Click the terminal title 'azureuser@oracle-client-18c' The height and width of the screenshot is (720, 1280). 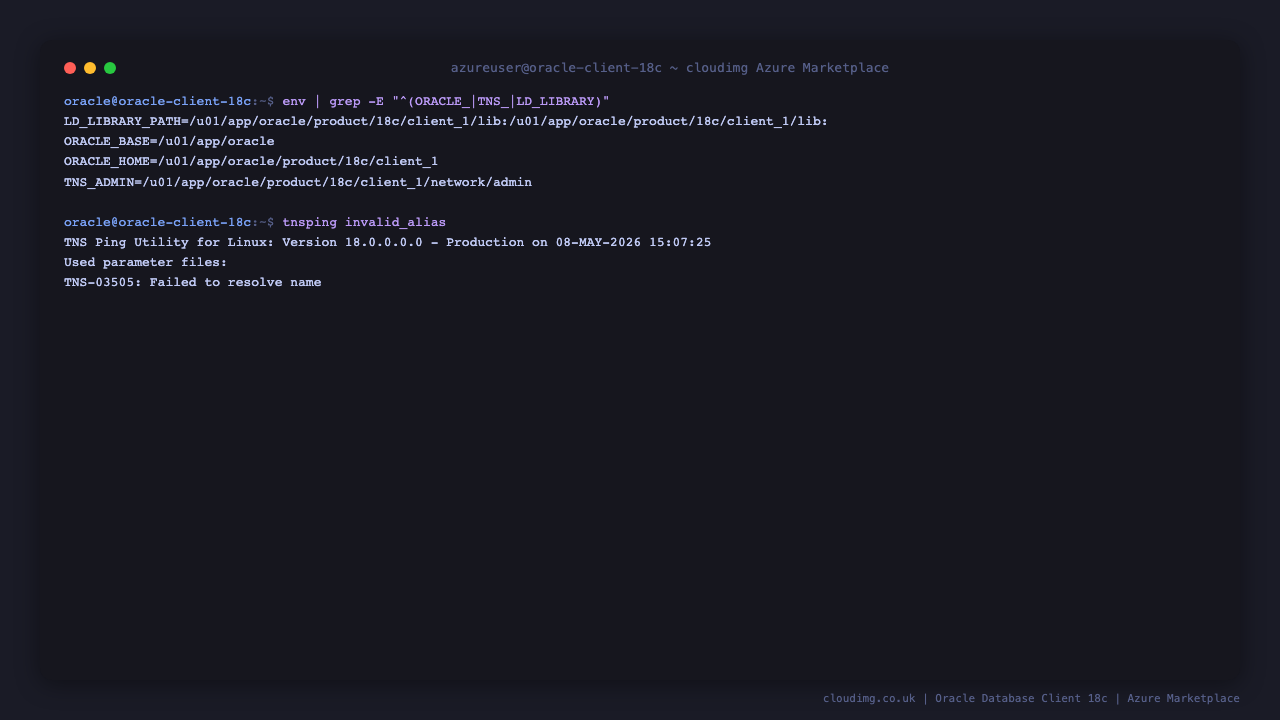click(x=556, y=68)
